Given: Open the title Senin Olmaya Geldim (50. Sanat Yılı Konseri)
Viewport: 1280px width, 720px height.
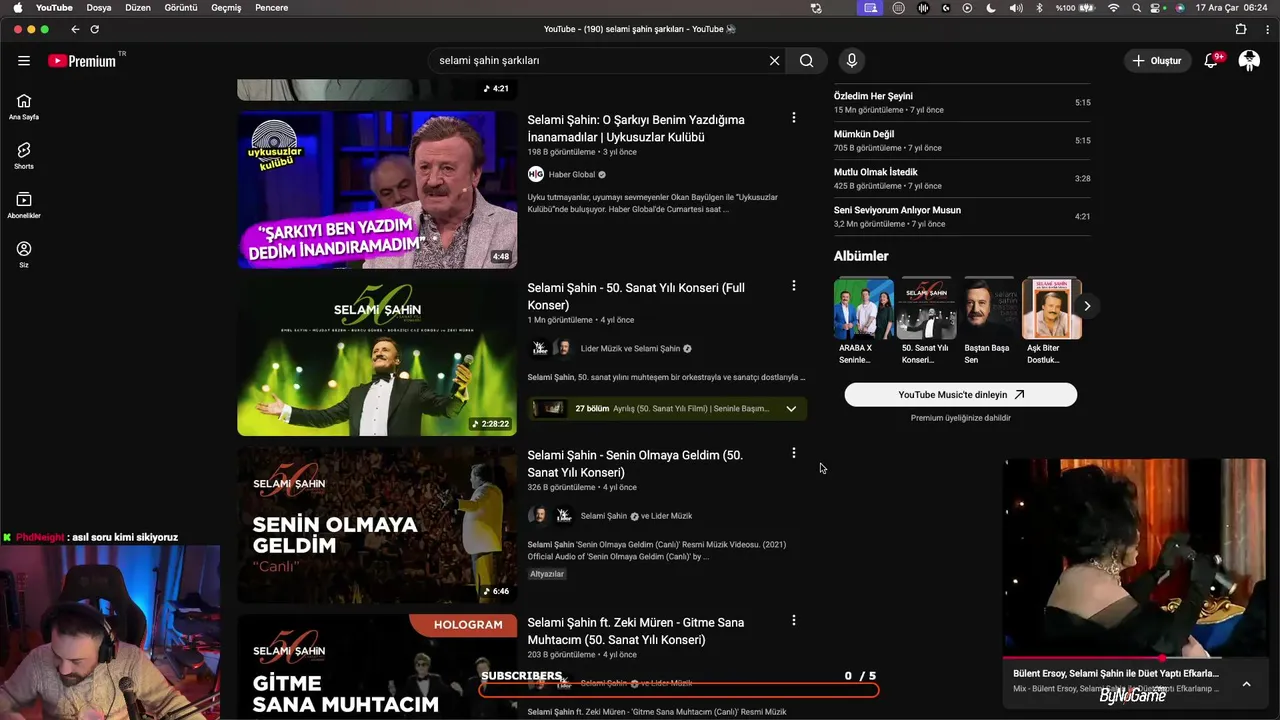Looking at the screenshot, I should pyautogui.click(x=635, y=464).
